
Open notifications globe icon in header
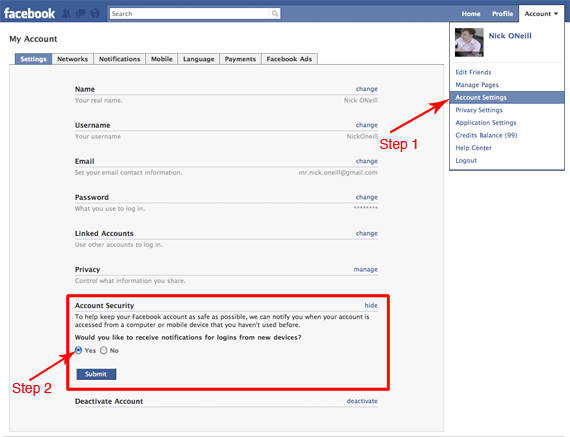(x=95, y=13)
